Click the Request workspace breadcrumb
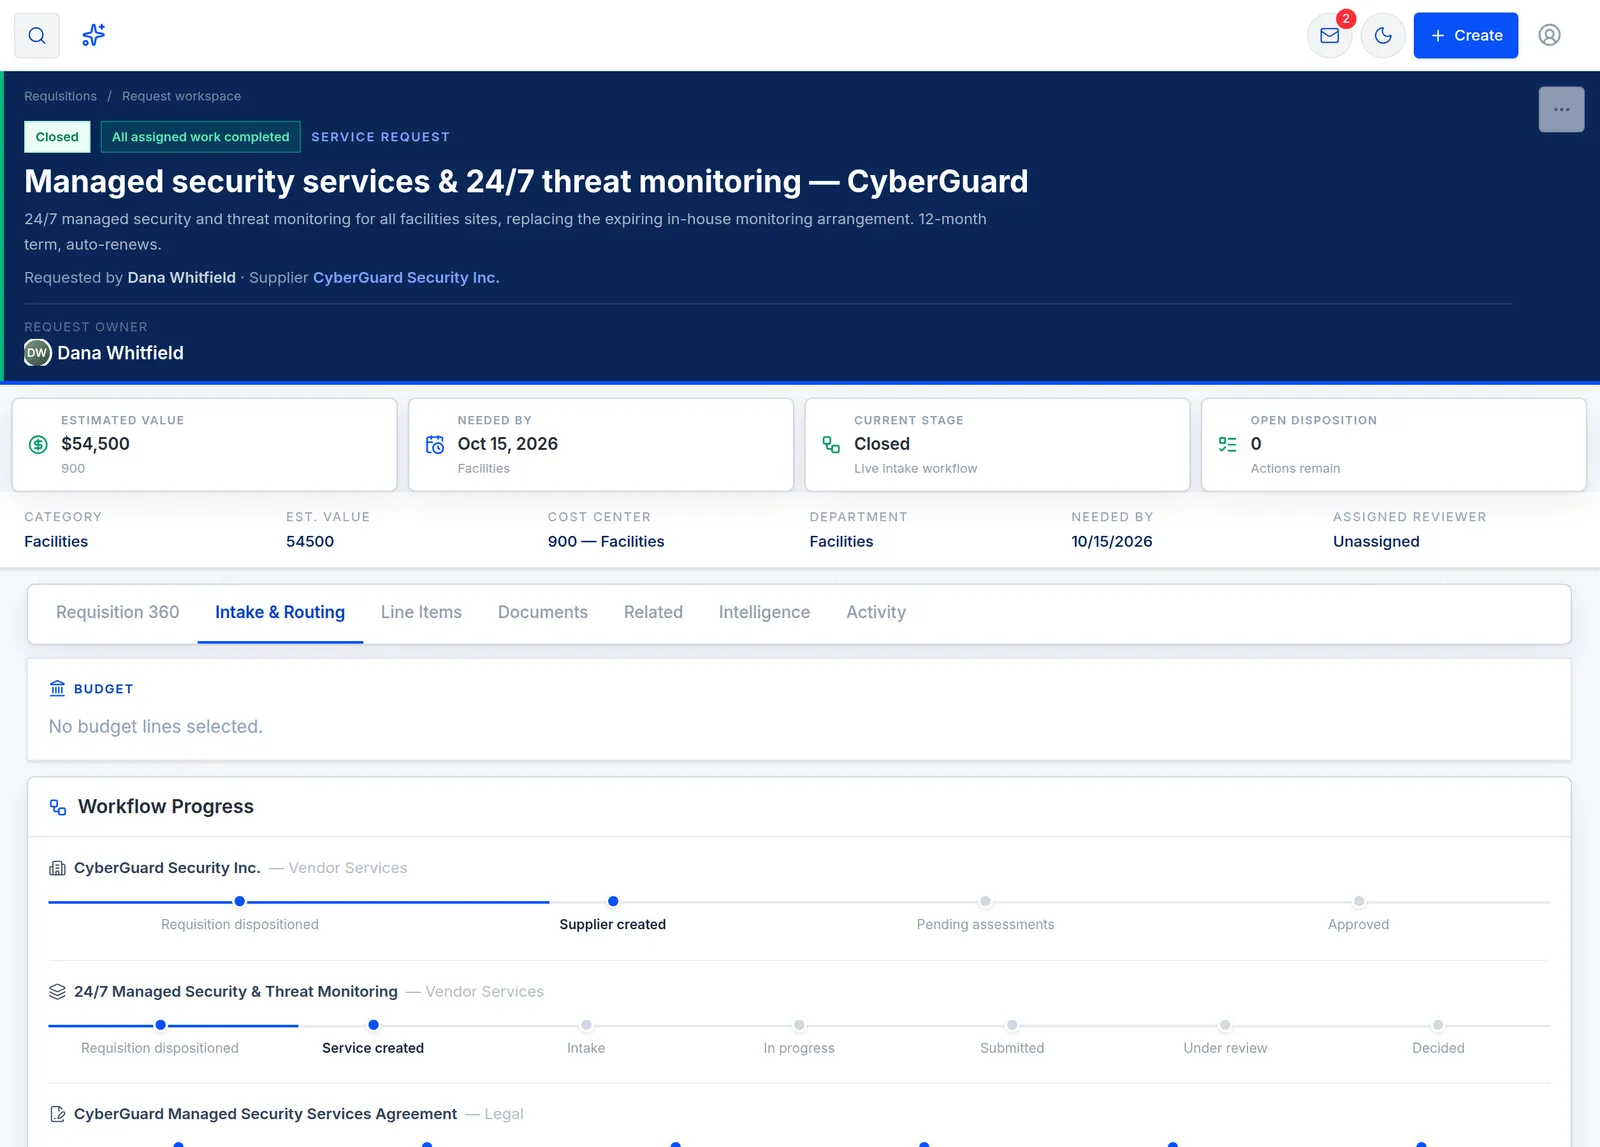 point(181,97)
